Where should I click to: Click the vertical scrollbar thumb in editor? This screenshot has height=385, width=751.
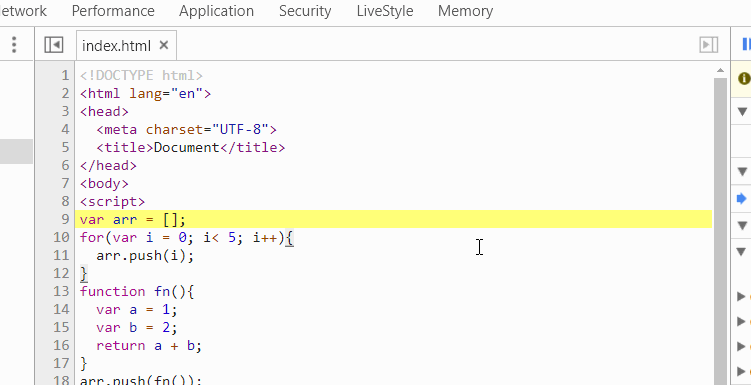[720, 230]
